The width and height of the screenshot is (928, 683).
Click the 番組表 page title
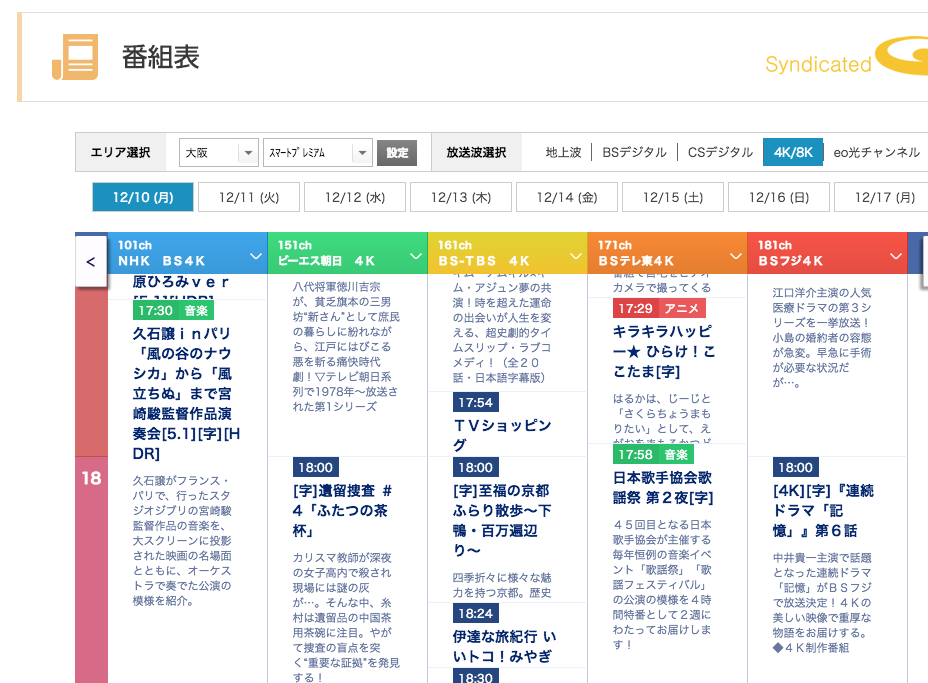[161, 57]
